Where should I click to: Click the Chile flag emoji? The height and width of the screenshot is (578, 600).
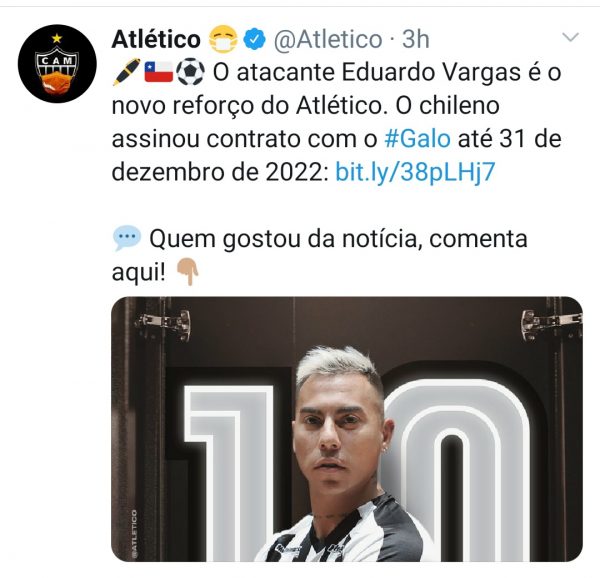point(159,72)
